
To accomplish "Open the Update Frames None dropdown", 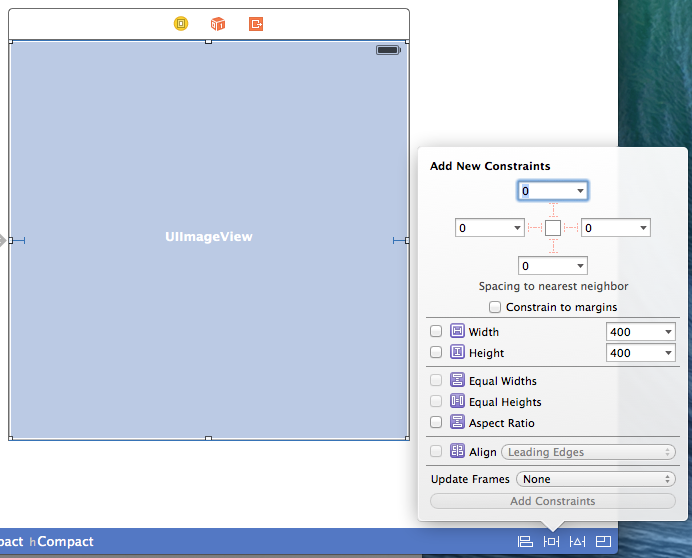I will tap(596, 479).
